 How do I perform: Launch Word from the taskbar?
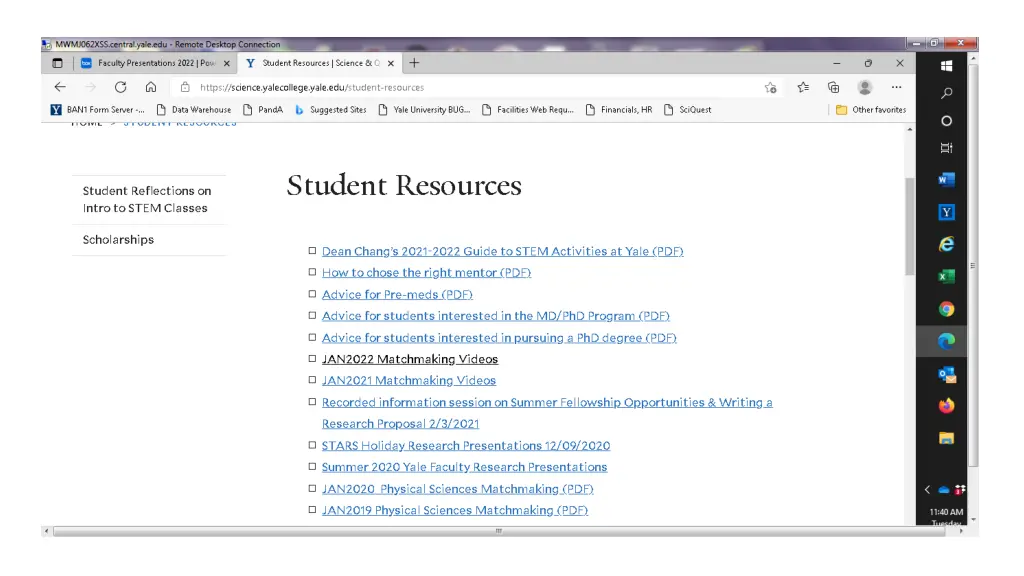(x=946, y=180)
